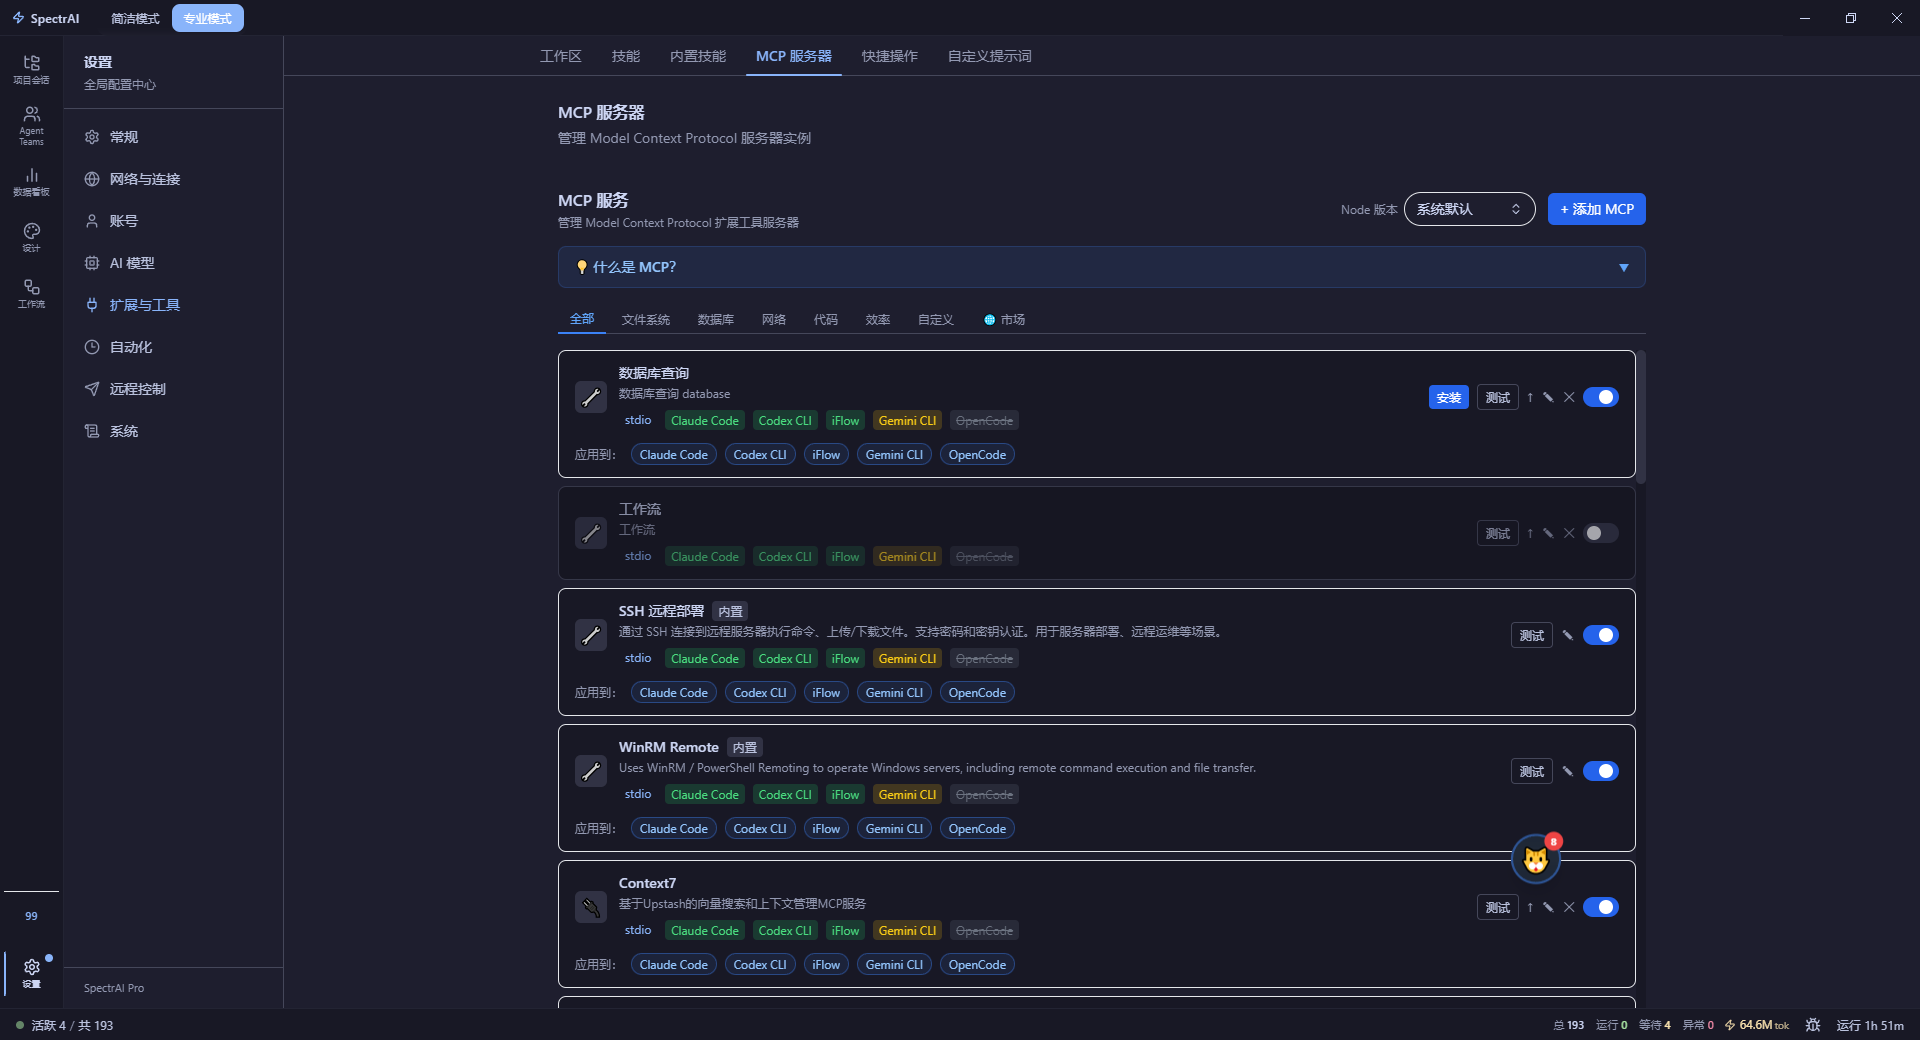1920x1040 pixels.
Task: Open 工作流 in the left icon rail
Action: pos(31,293)
